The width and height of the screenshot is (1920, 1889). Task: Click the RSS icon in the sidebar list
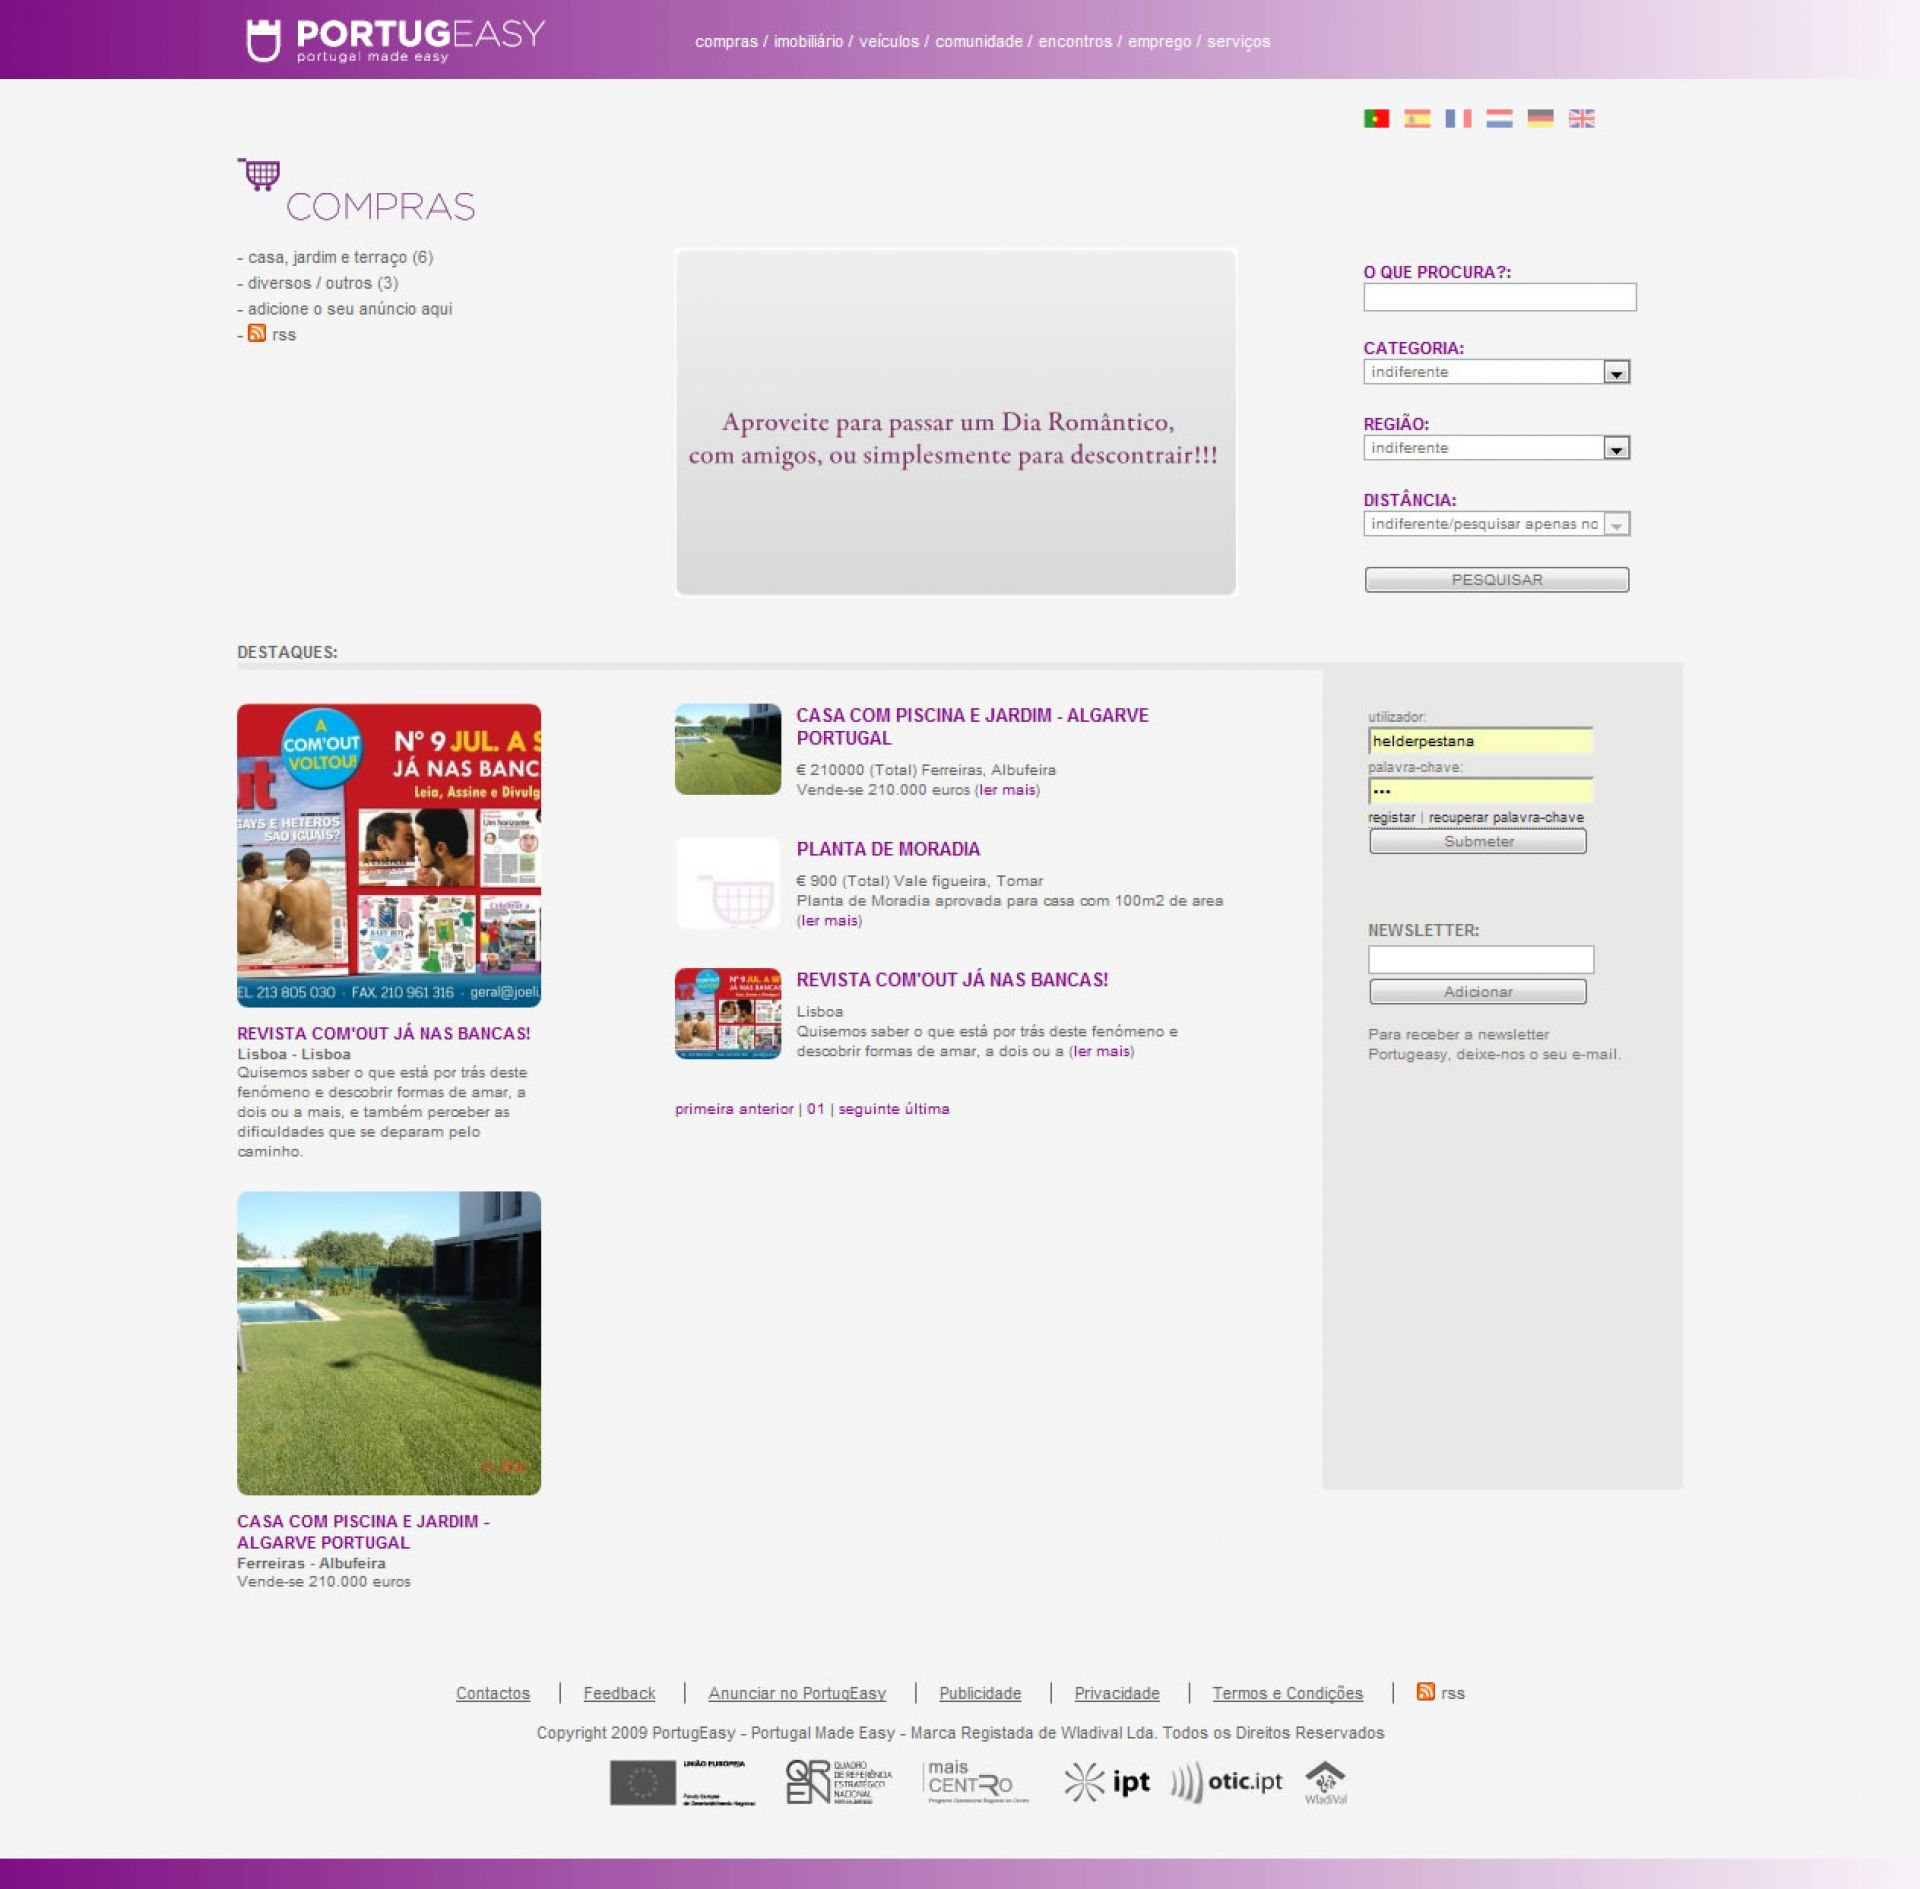tap(257, 334)
